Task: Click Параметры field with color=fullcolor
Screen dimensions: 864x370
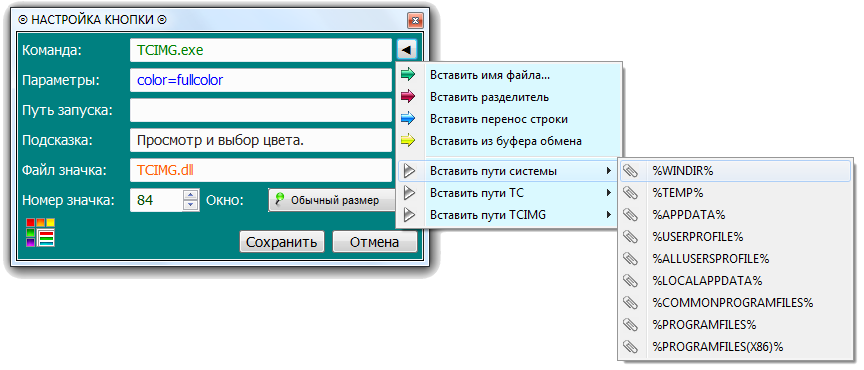Action: tap(261, 81)
